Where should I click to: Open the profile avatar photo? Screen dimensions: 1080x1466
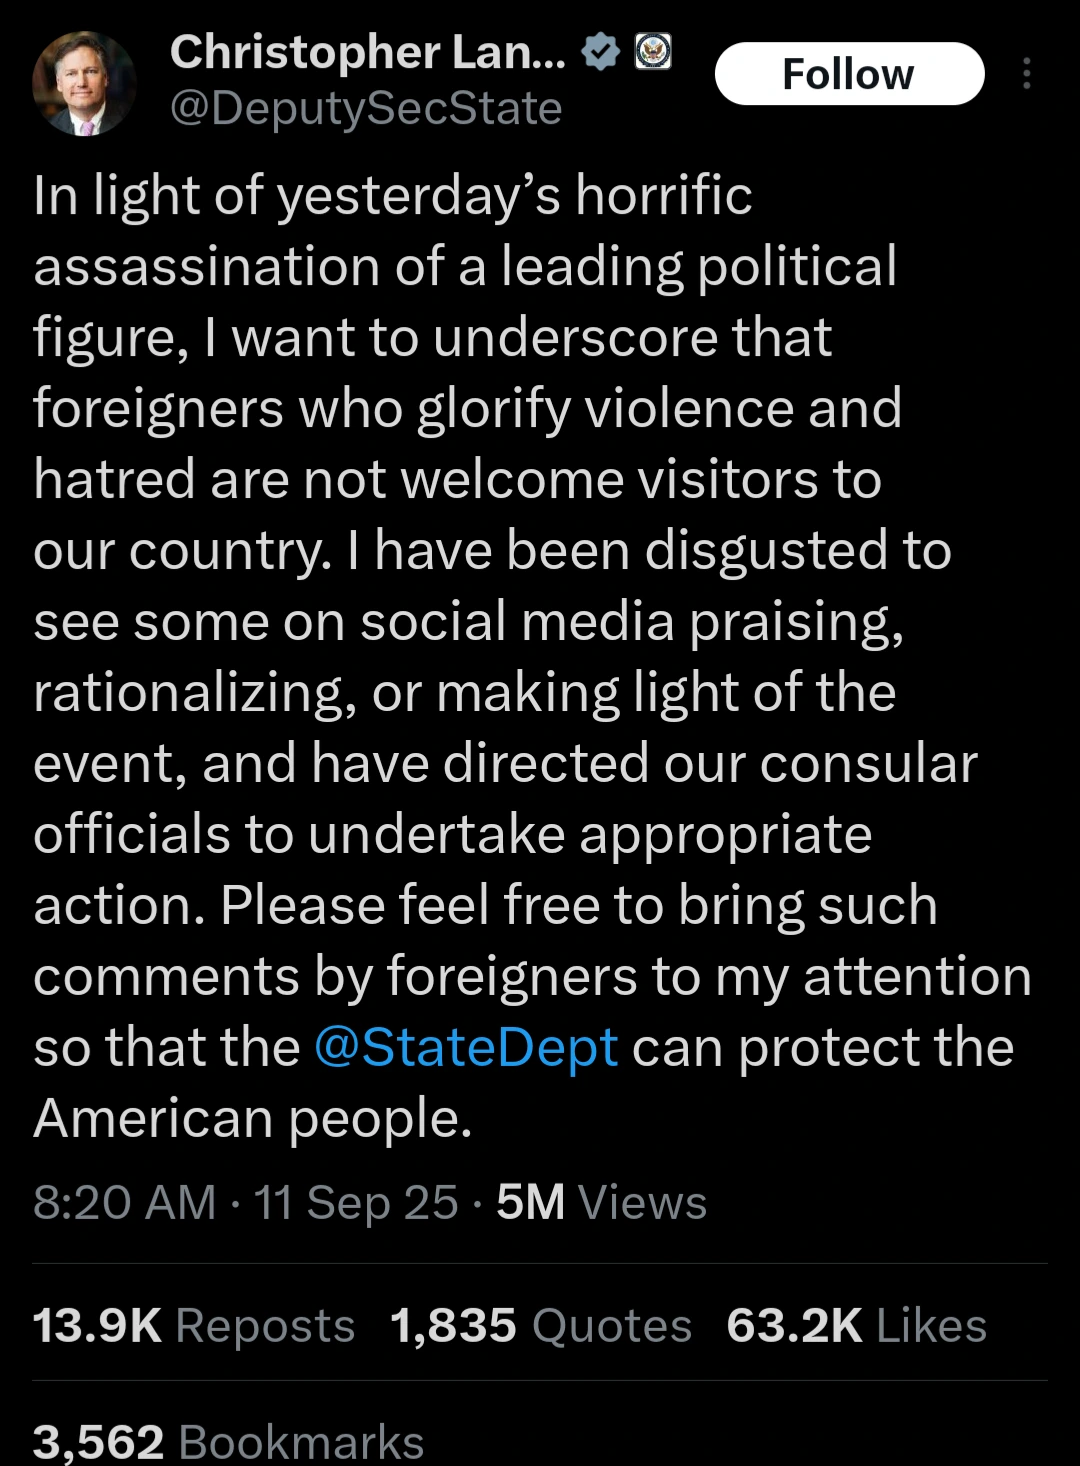84,83
